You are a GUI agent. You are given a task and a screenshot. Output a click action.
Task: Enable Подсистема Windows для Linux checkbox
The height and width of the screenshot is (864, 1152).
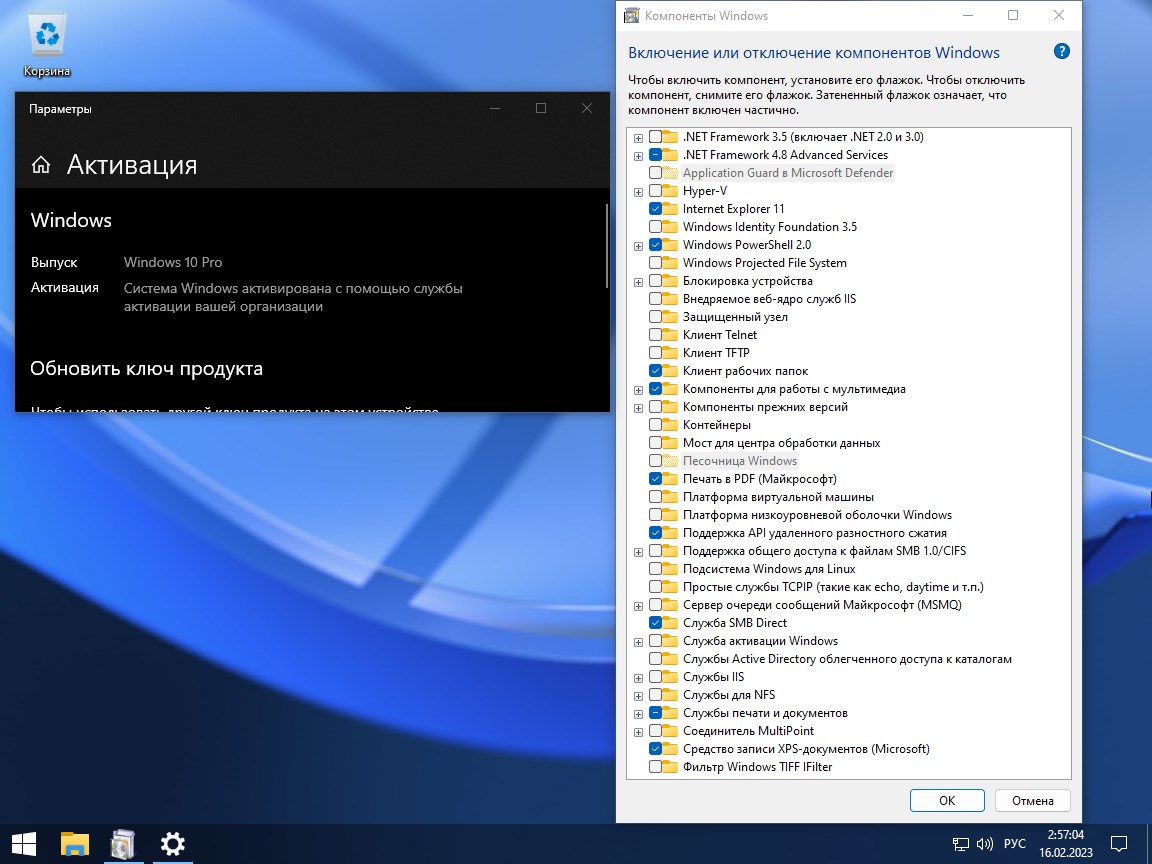pyautogui.click(x=655, y=569)
